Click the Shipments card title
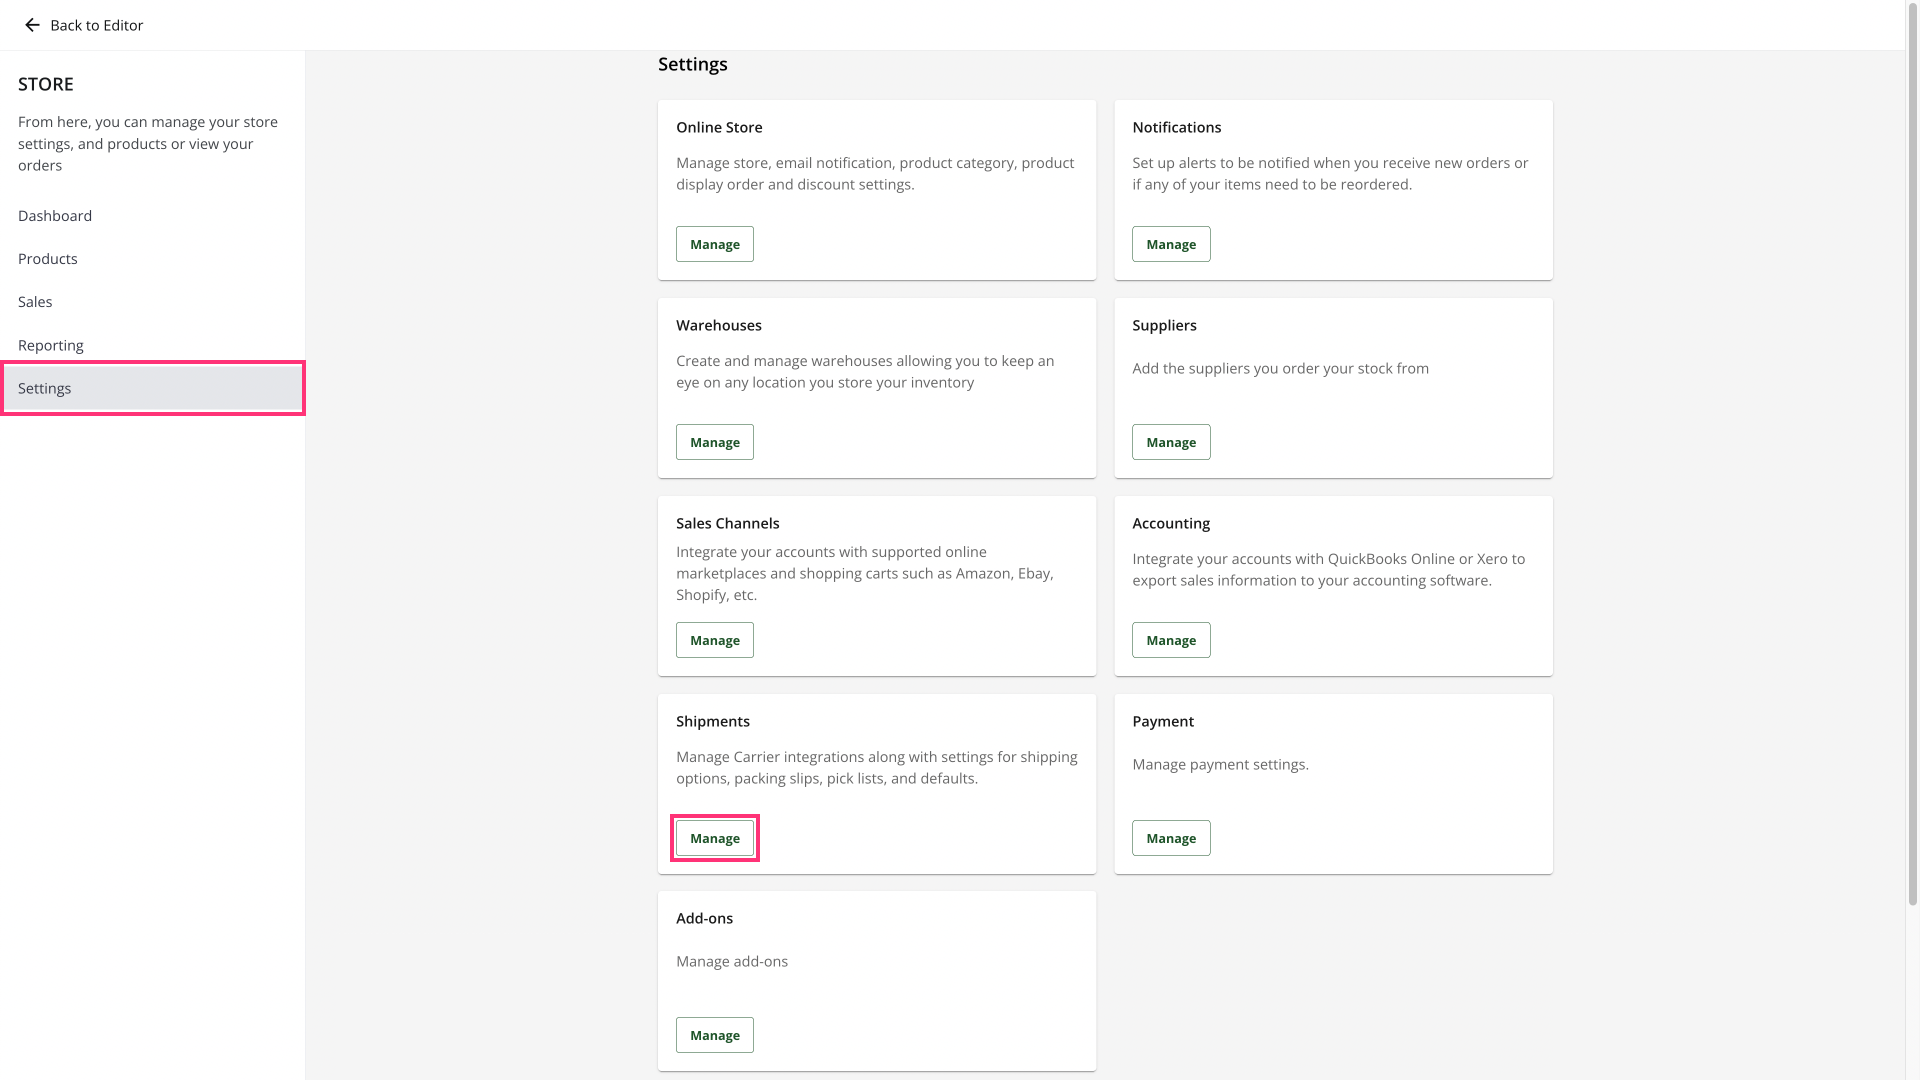The height and width of the screenshot is (1080, 1920). click(712, 721)
